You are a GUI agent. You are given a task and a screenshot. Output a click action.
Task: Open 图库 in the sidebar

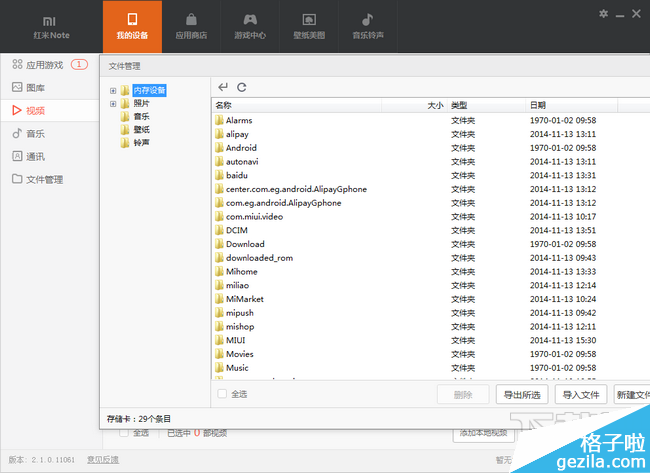pyautogui.click(x=50, y=87)
